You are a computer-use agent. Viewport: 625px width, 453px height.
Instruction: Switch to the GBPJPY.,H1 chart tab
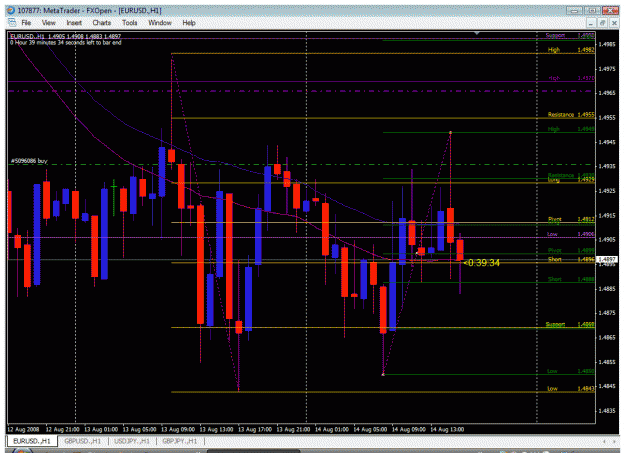180,441
